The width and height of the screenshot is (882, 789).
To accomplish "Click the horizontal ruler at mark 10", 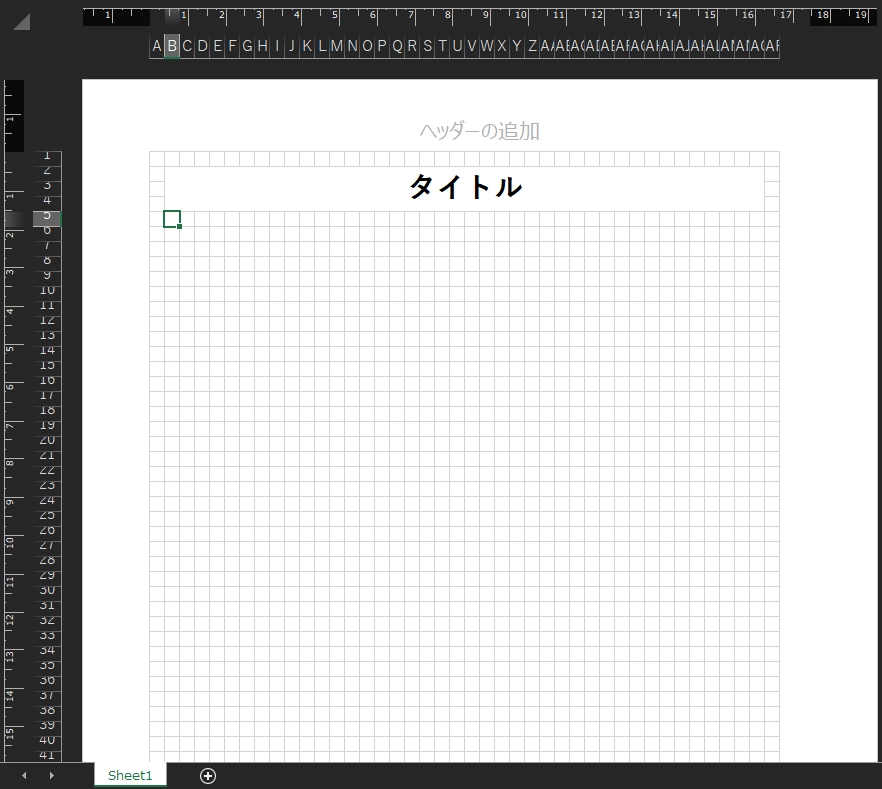I will pos(521,16).
